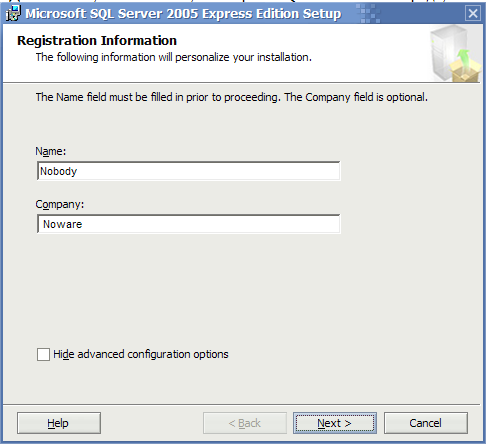Click the Microsoft SQL Server 2005 title bar text
The height and width of the screenshot is (444, 486).
click(x=183, y=14)
